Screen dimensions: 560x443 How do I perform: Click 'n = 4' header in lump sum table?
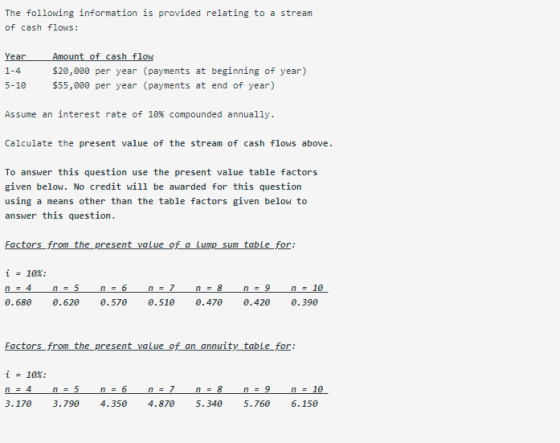click(x=18, y=288)
